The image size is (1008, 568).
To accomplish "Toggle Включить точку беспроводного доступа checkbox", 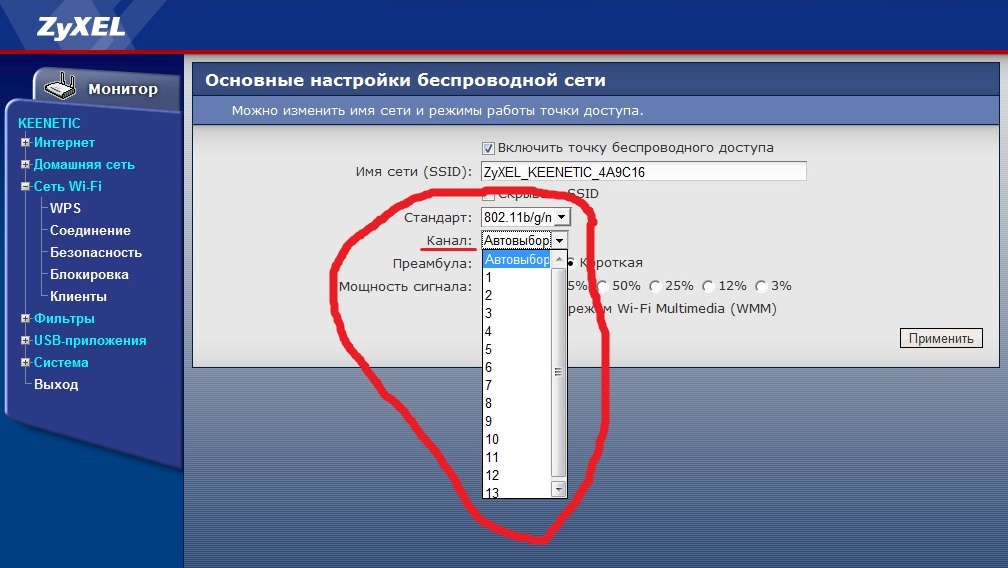I will coord(489,148).
